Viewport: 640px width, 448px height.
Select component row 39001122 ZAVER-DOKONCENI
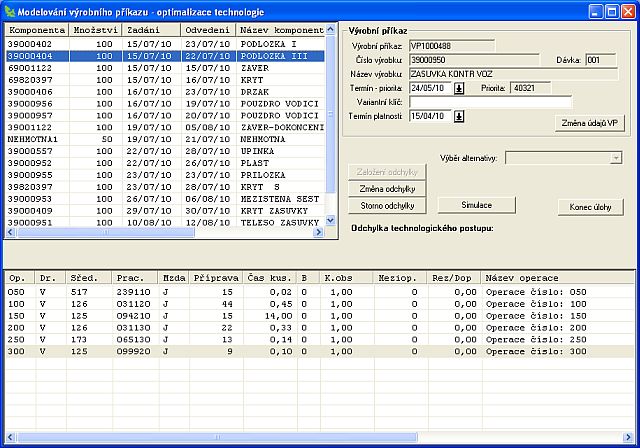tap(165, 127)
